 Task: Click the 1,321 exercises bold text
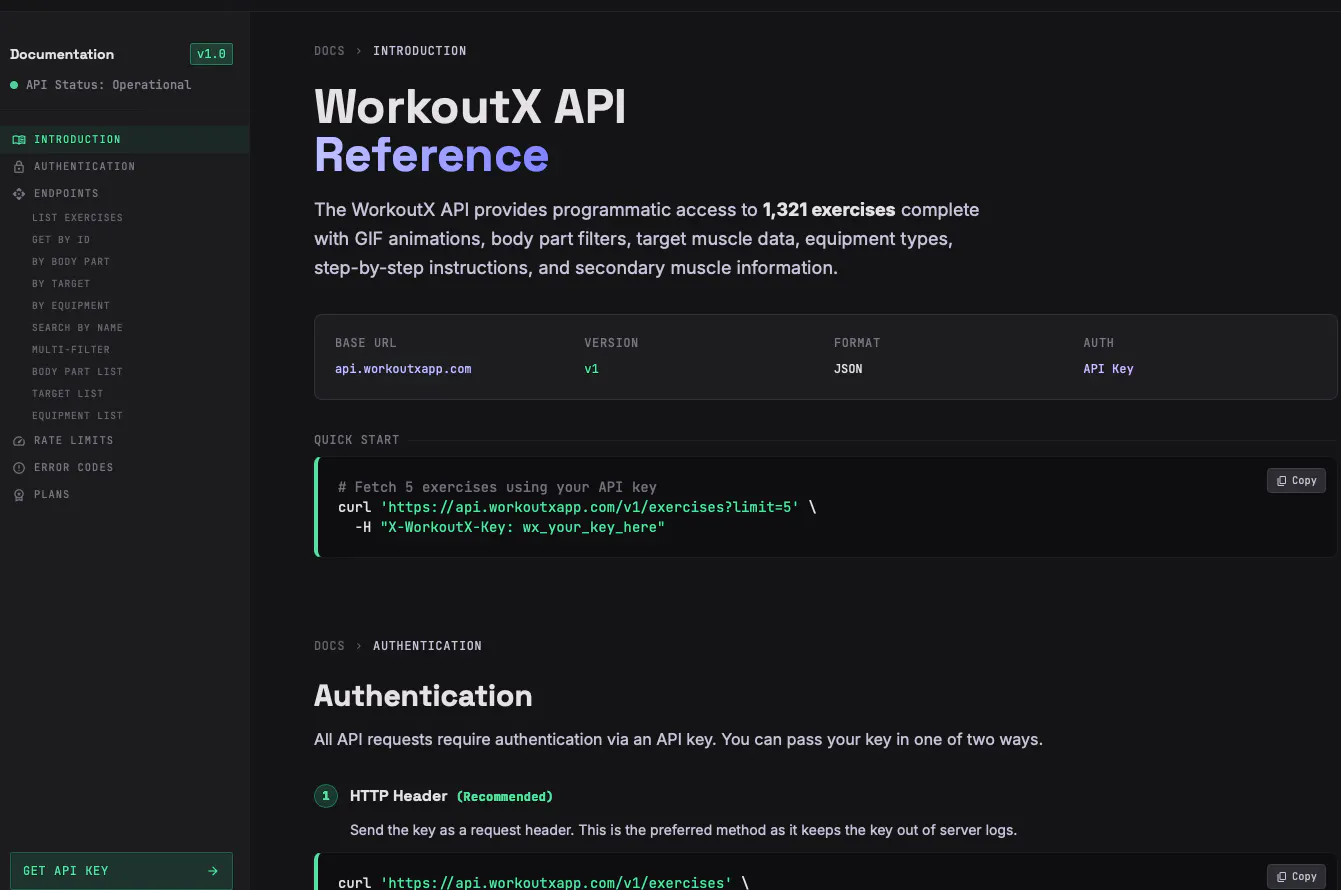coord(829,210)
